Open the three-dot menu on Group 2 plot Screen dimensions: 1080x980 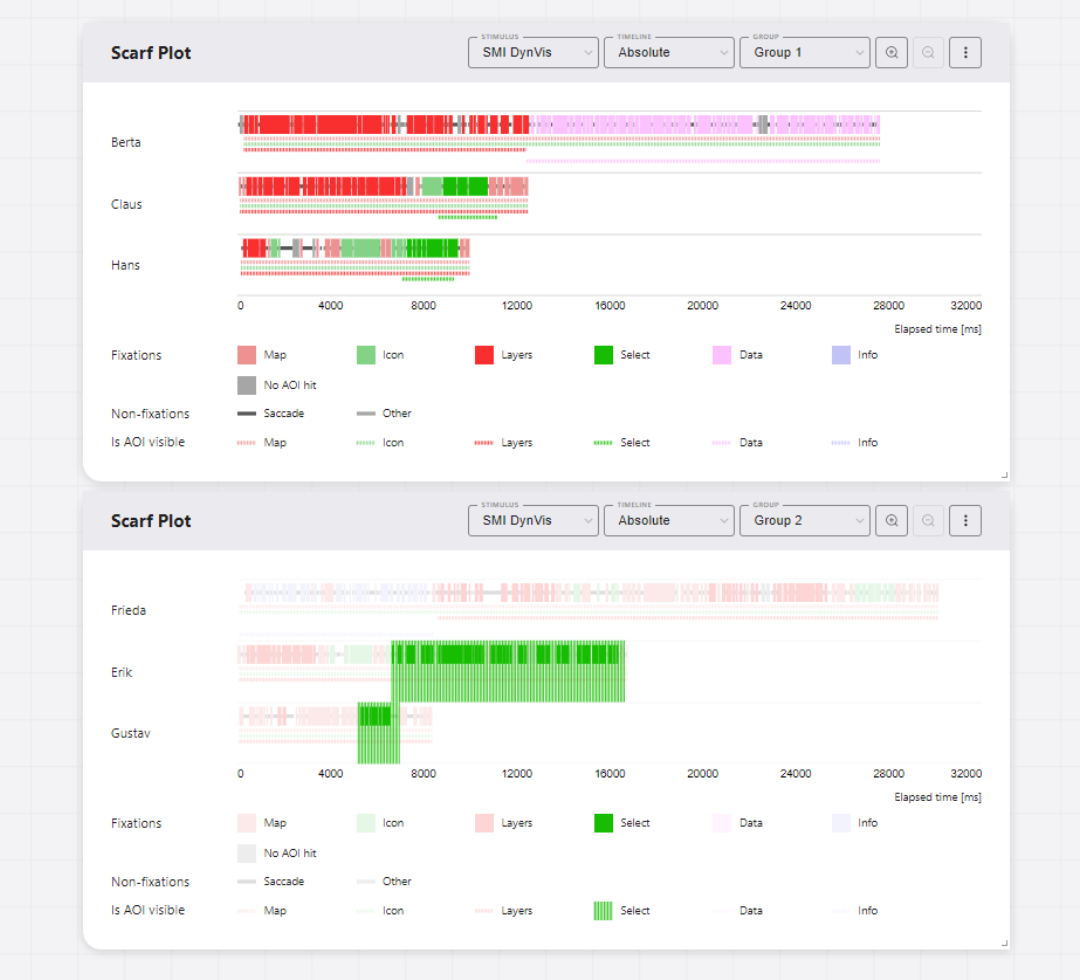pos(965,521)
